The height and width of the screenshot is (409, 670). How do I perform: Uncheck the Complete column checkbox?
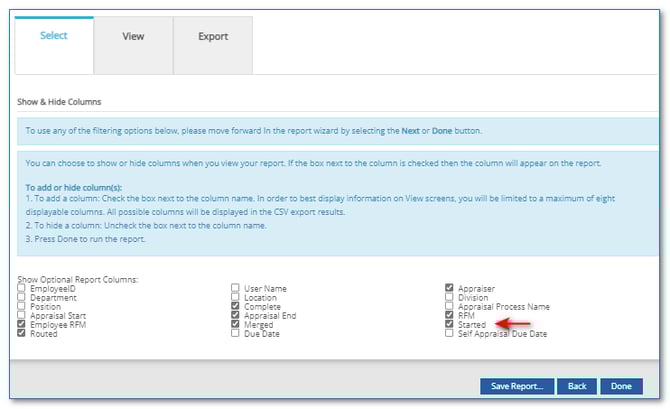pyautogui.click(x=236, y=306)
